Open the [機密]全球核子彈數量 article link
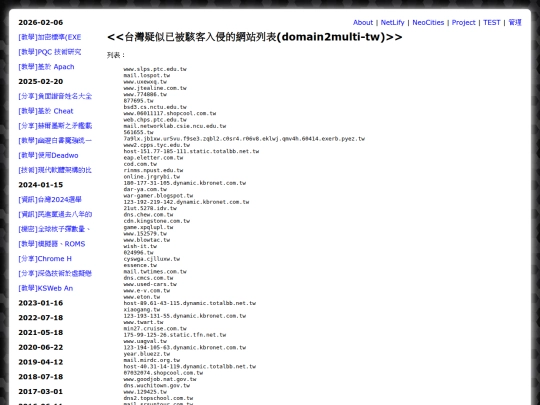The image size is (540, 405). pos(54,229)
